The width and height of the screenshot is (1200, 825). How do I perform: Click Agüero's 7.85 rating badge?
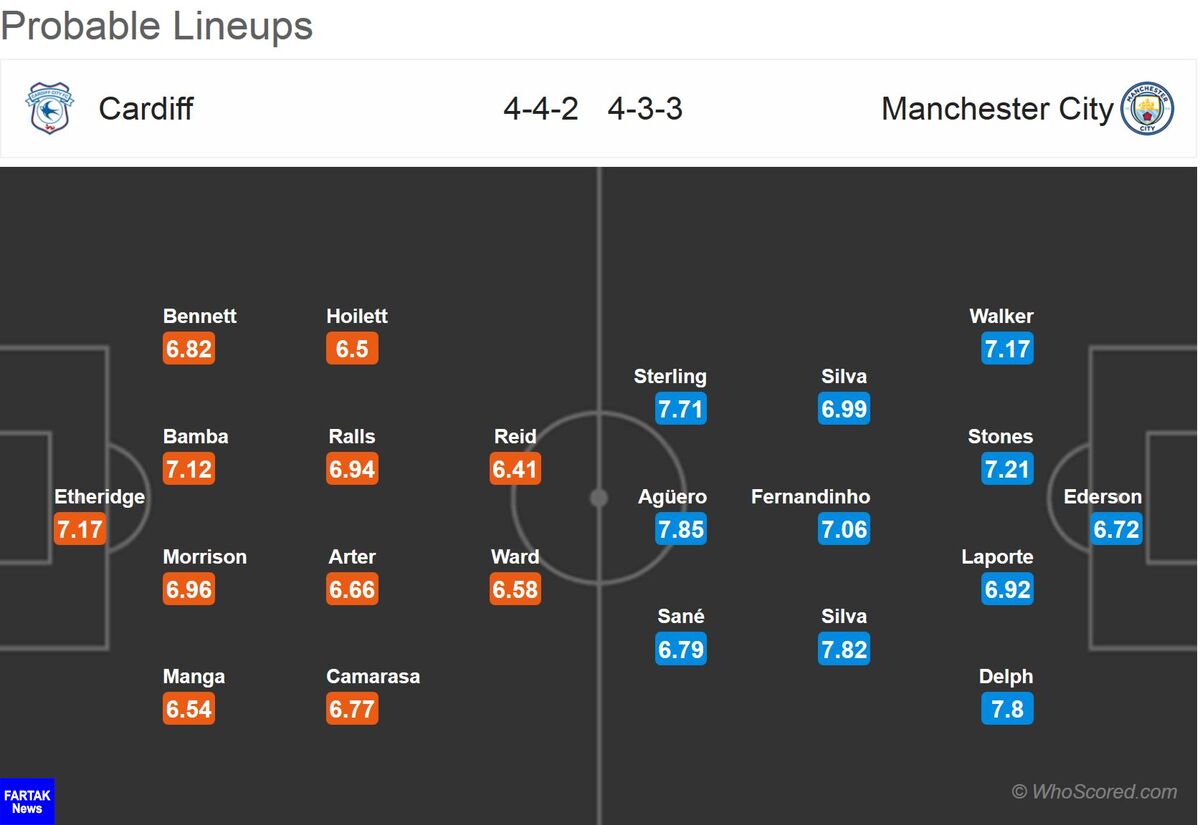(681, 529)
